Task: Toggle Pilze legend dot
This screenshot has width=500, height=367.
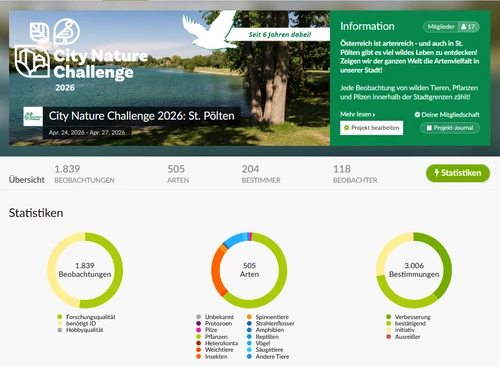Action: (x=199, y=330)
